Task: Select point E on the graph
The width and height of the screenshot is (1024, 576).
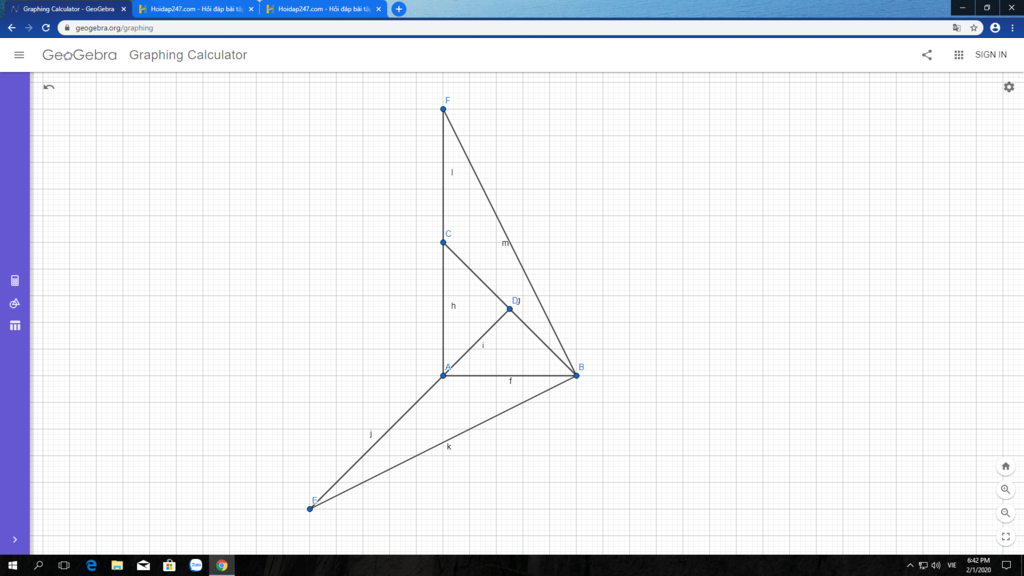Action: [x=310, y=509]
